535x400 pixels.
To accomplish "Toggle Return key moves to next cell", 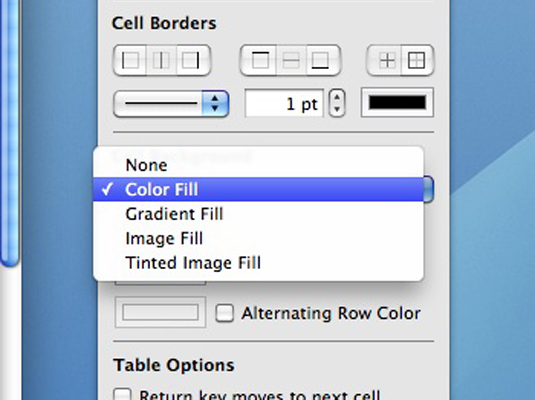I will click(122, 394).
